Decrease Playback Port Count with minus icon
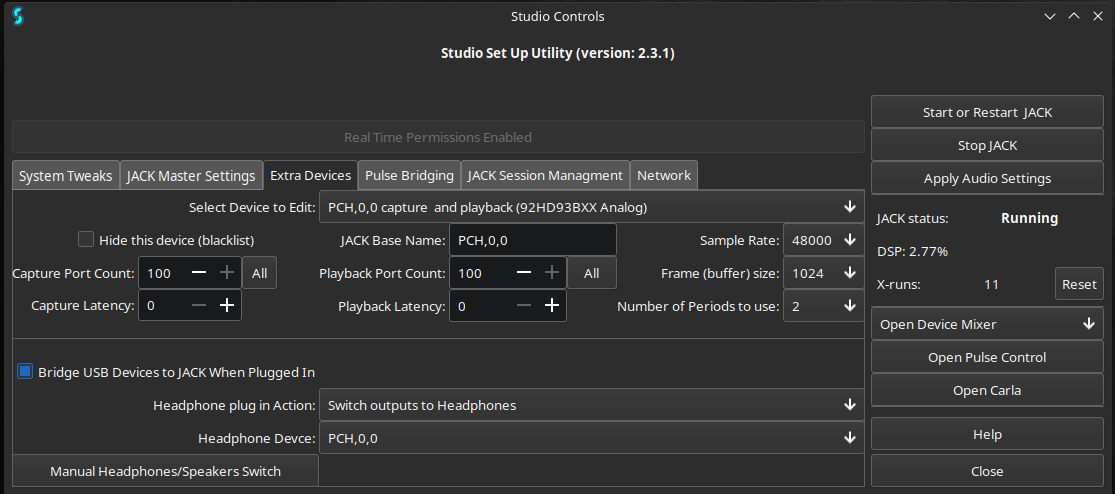The image size is (1115, 494). coord(524,273)
